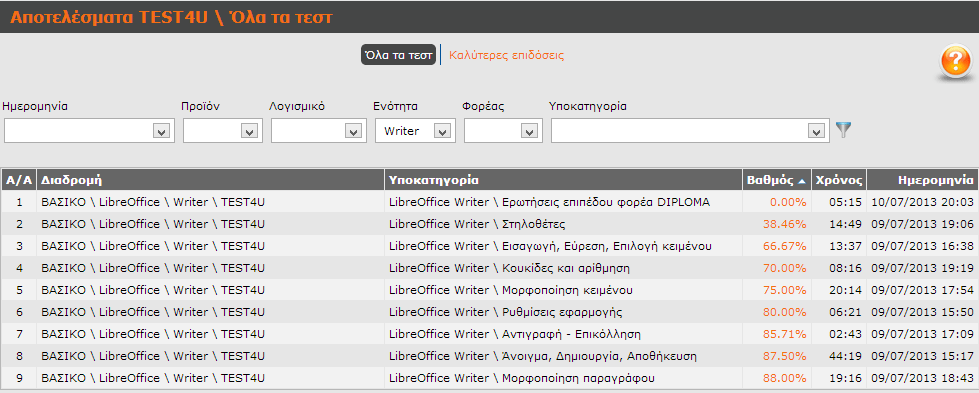Screen dimensions: 979x393
Task: Click the sort arrow in Βαθμός header
Action: pyautogui.click(x=802, y=181)
